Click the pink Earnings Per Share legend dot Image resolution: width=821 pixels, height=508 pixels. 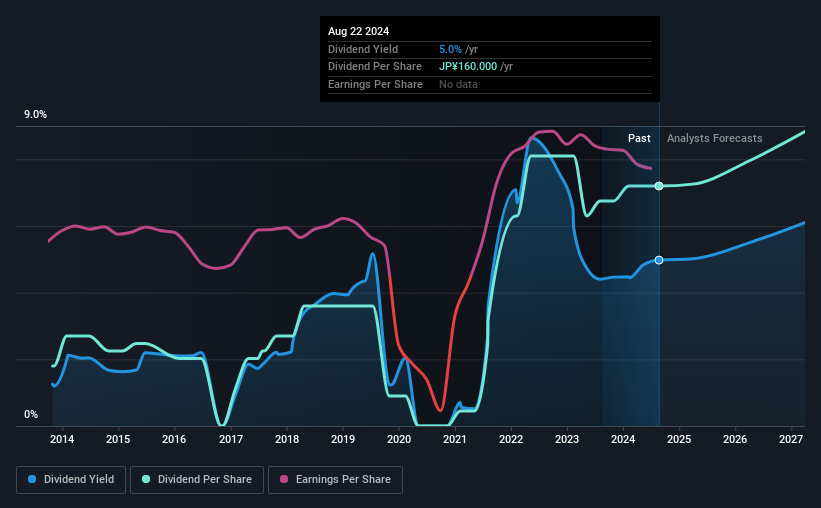coord(284,479)
